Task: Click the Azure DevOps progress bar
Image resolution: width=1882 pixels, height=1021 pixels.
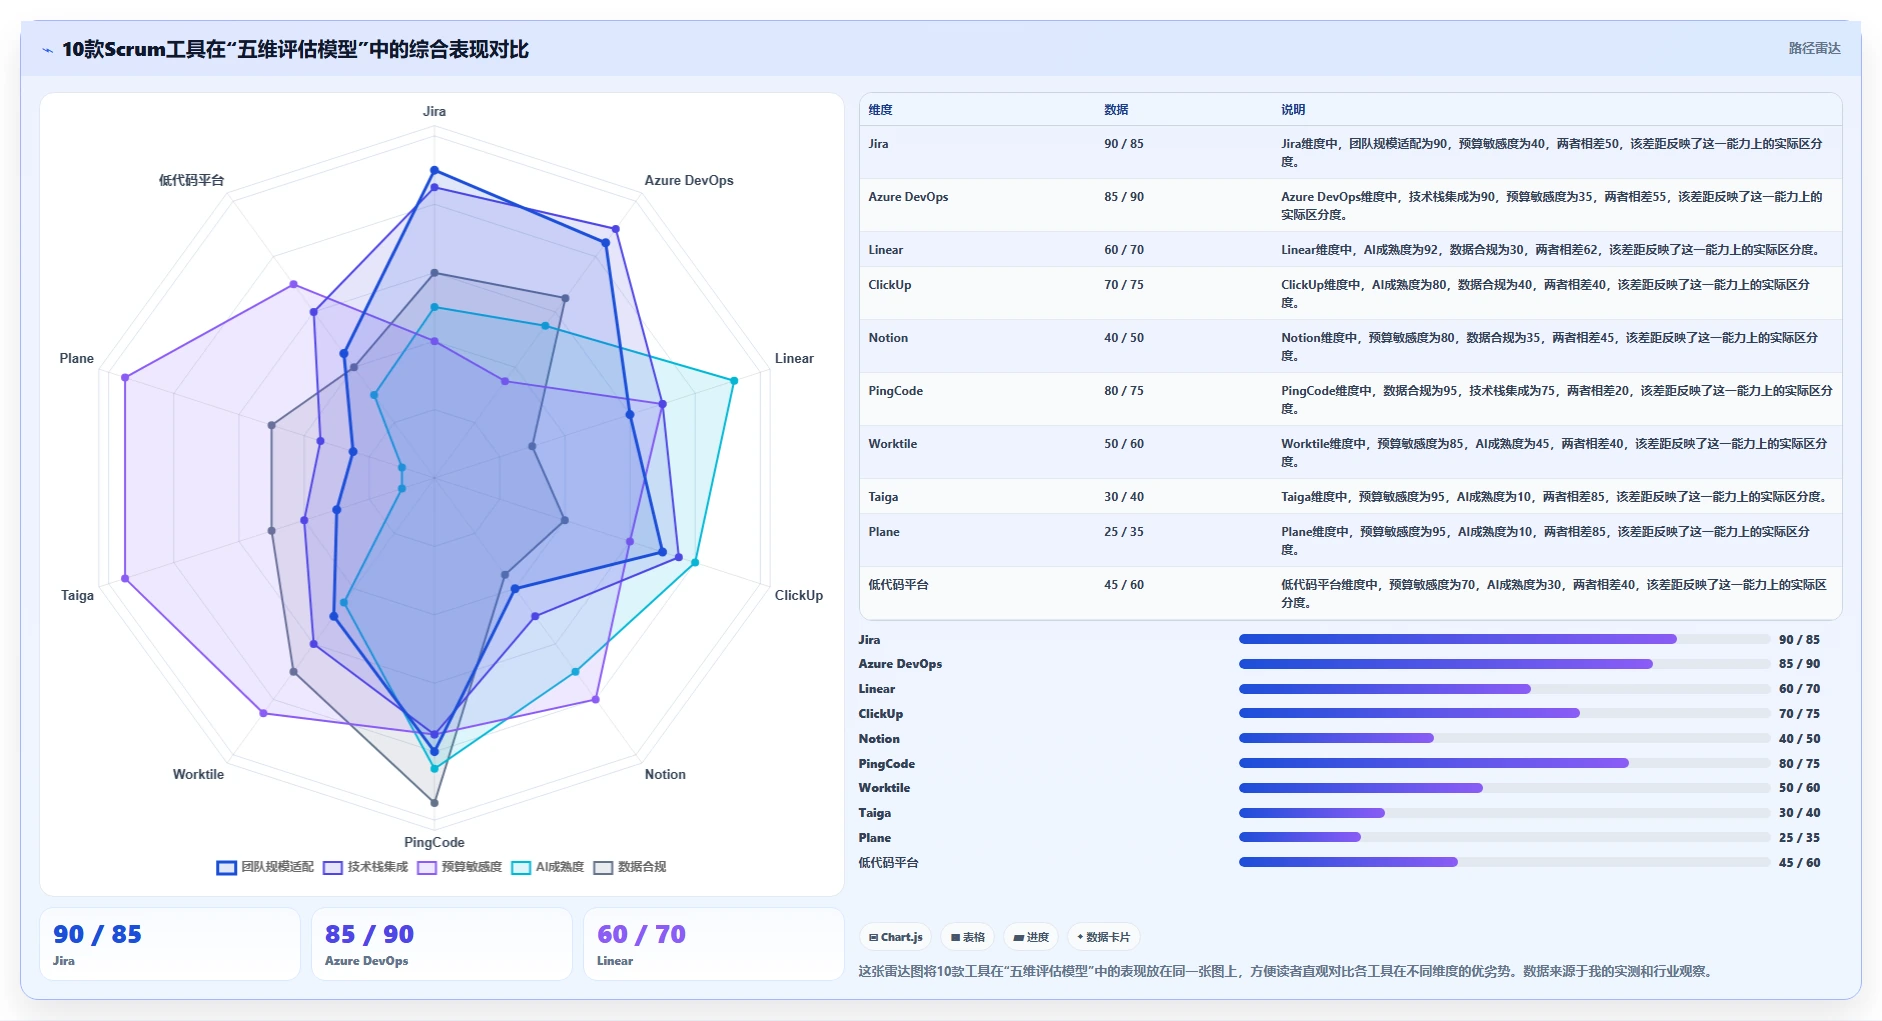Action: point(1504,664)
